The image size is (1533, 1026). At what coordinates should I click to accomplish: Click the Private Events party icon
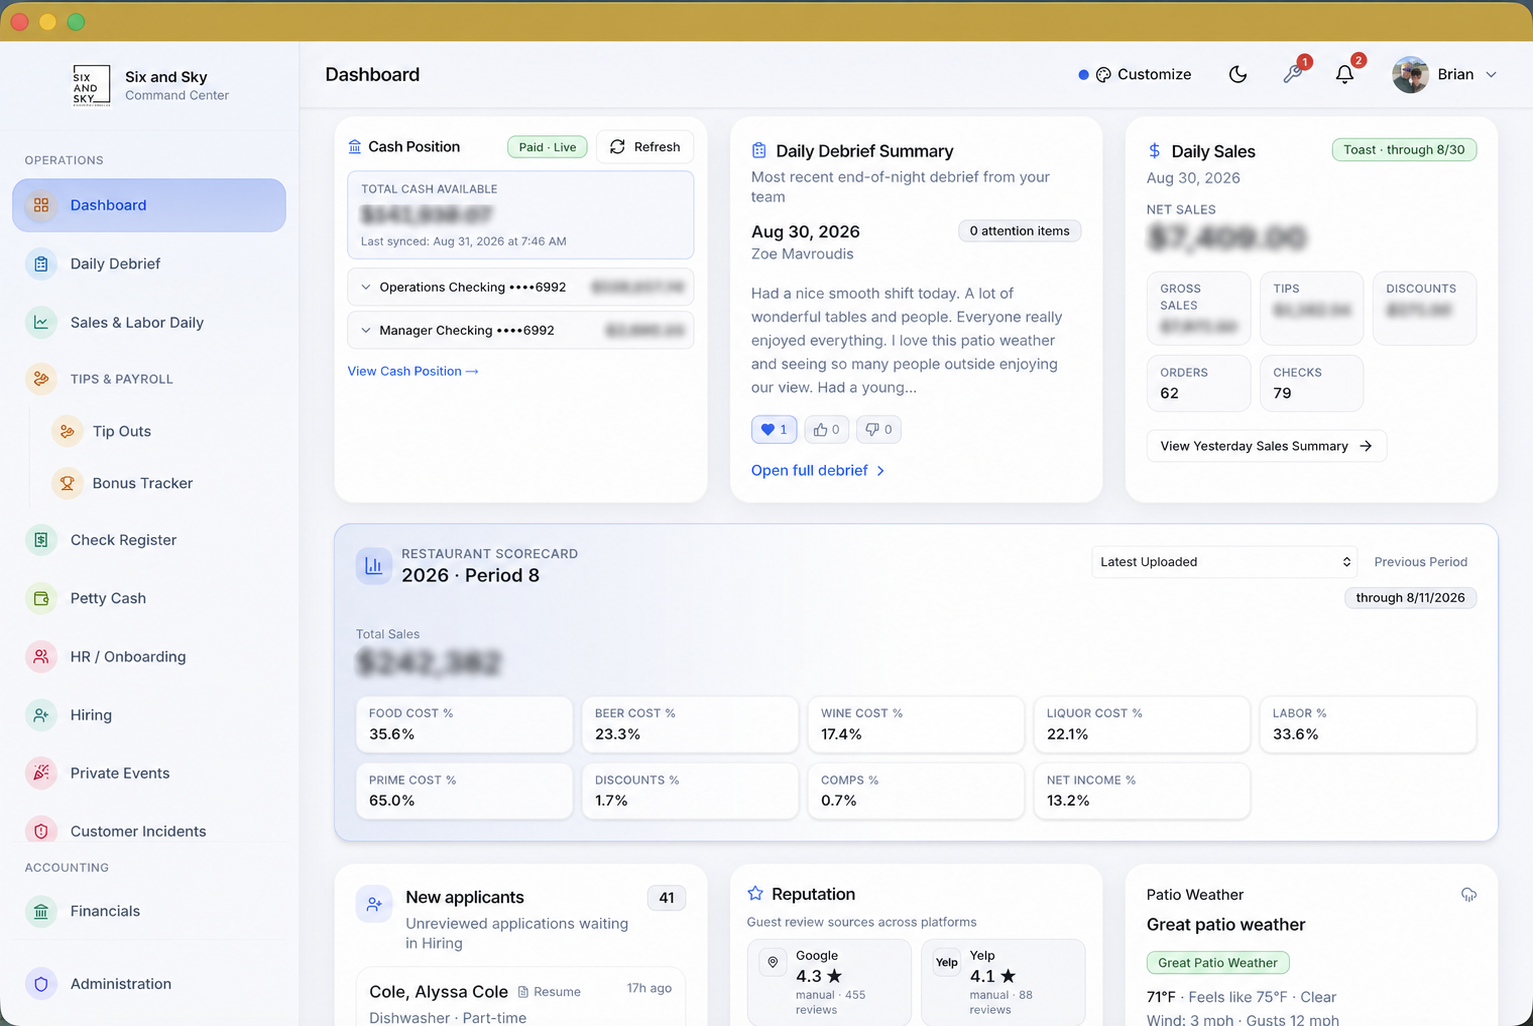coord(41,773)
